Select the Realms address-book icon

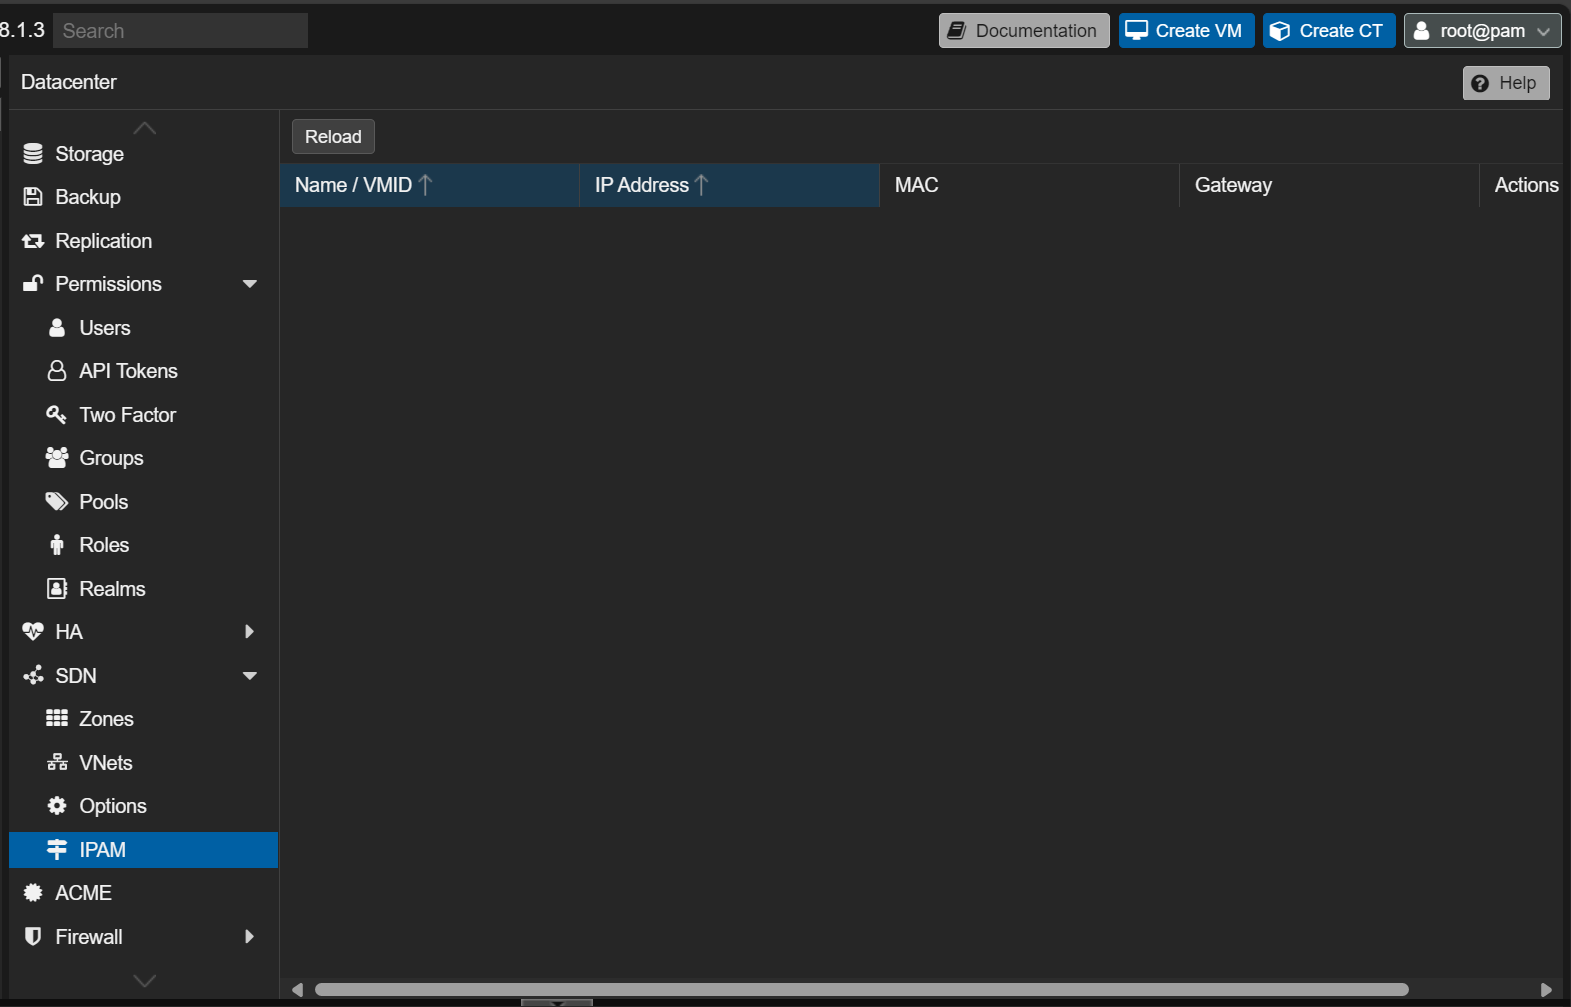tap(57, 589)
